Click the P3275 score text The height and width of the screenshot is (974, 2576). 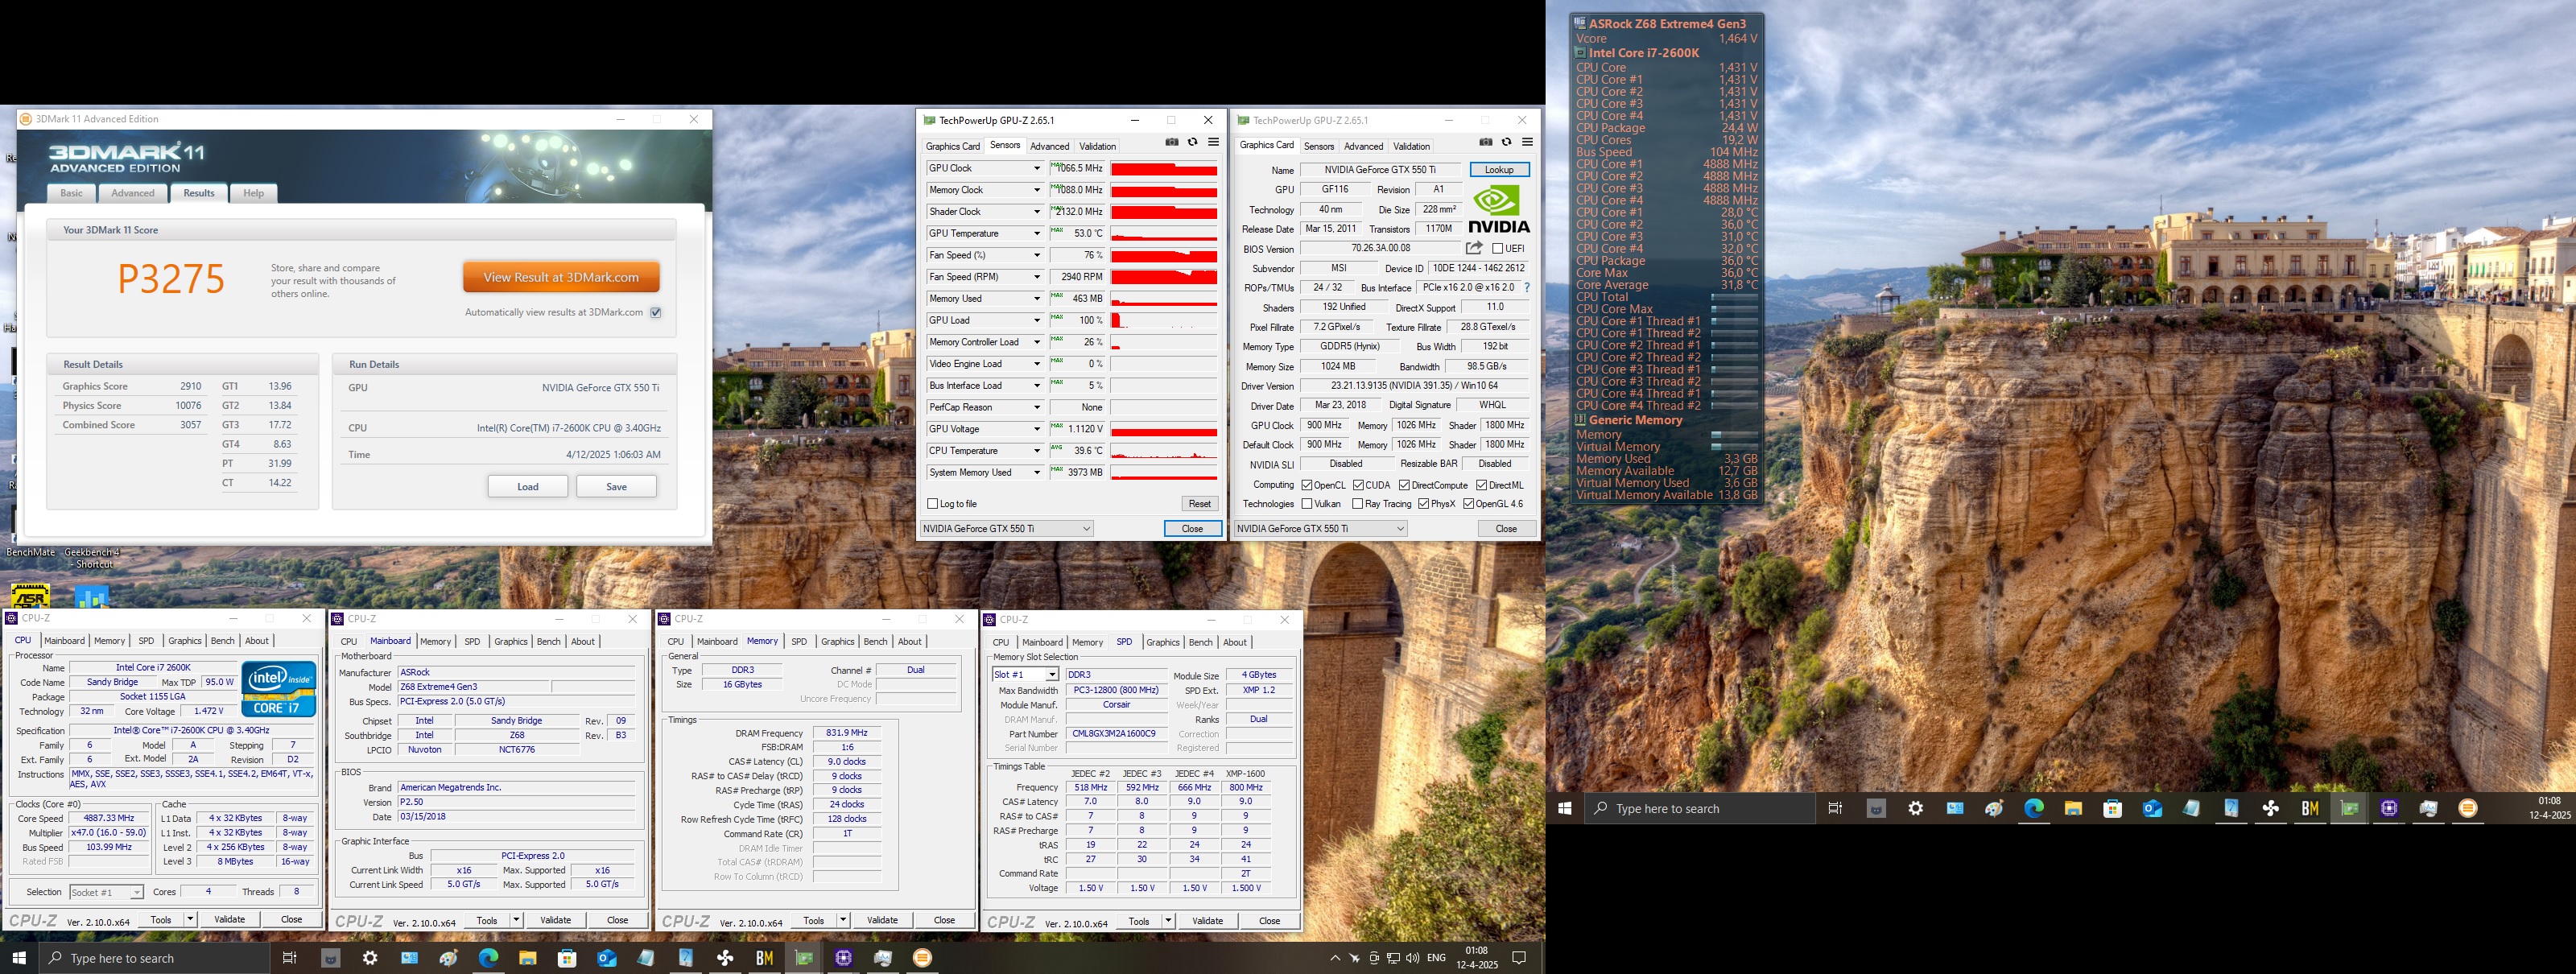(x=171, y=279)
